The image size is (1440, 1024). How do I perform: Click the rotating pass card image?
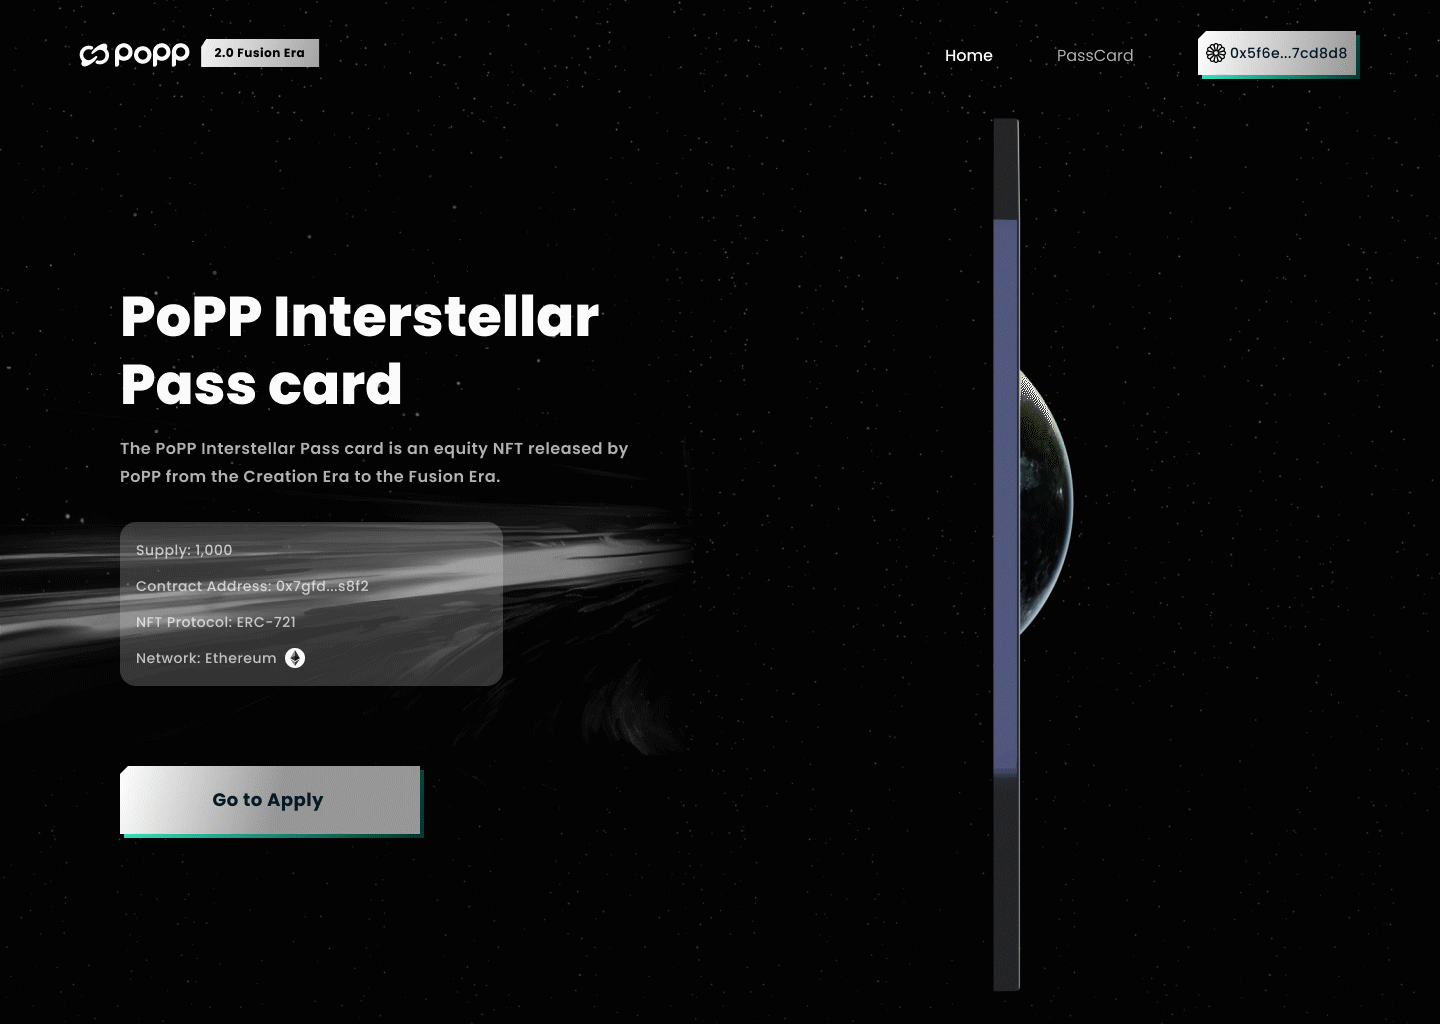(x=1006, y=555)
